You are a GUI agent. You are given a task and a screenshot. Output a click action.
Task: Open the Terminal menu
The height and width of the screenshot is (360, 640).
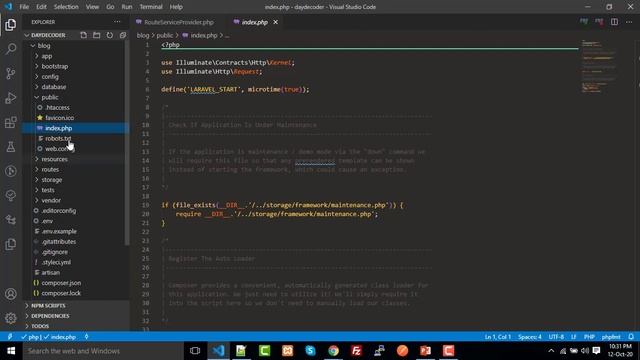click(x=151, y=7)
